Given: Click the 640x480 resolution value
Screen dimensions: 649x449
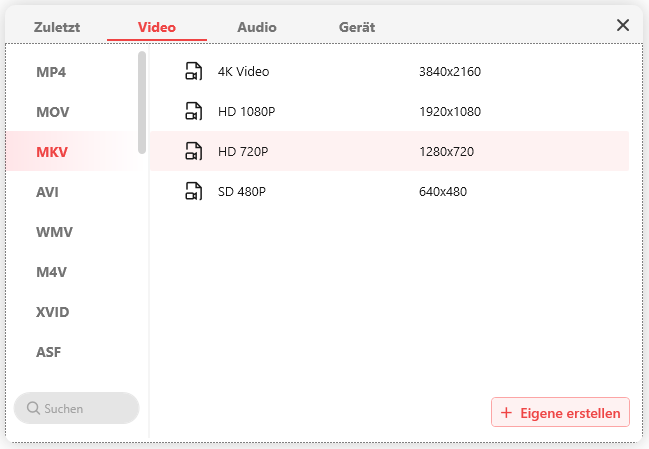Looking at the screenshot, I should pos(443,192).
